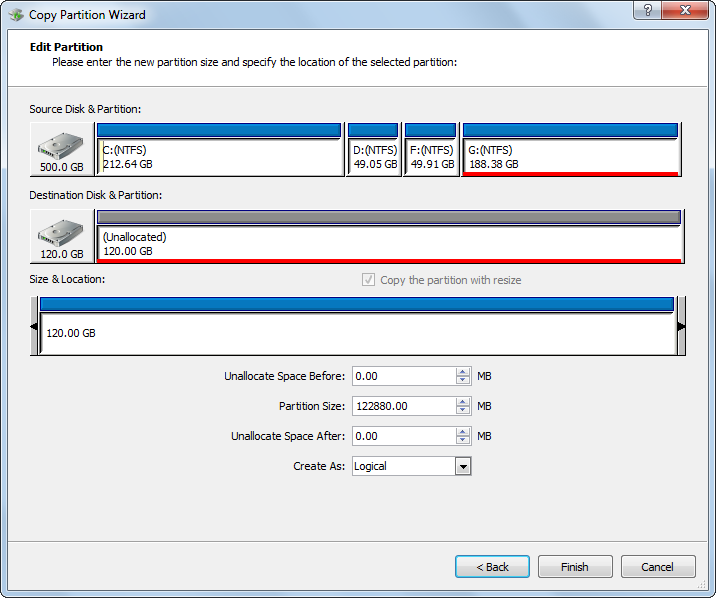Select the F: NTFS 49.91 GB partition

431,149
